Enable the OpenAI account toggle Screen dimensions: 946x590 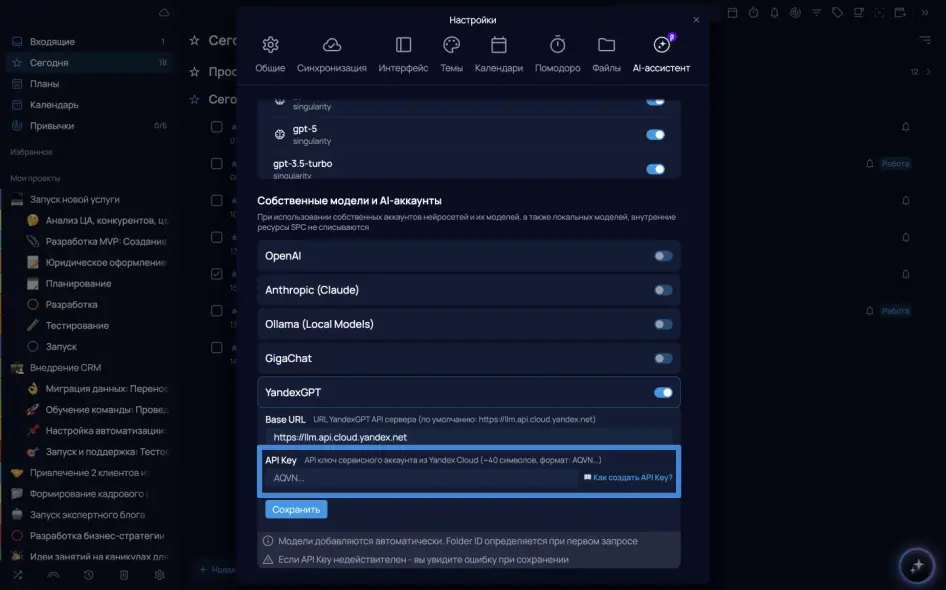(662, 256)
